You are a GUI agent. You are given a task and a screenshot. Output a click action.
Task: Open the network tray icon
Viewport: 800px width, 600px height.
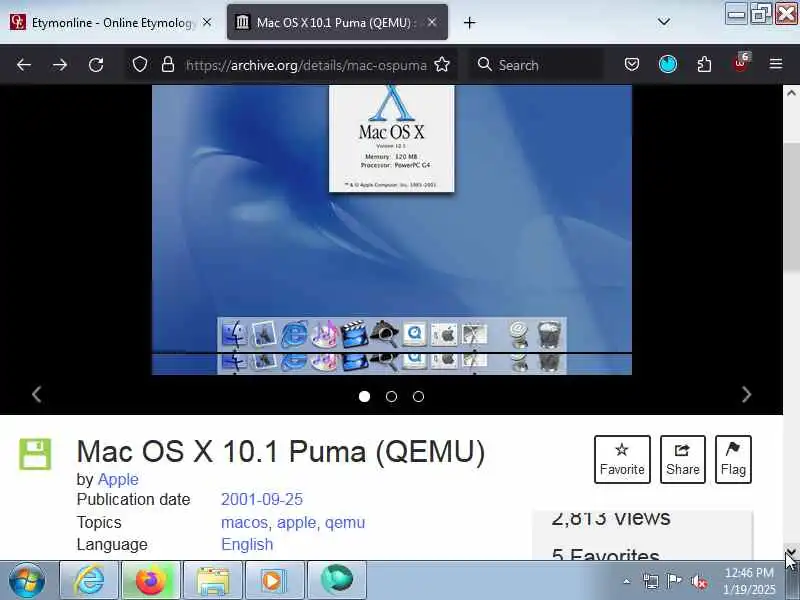[x=651, y=581]
